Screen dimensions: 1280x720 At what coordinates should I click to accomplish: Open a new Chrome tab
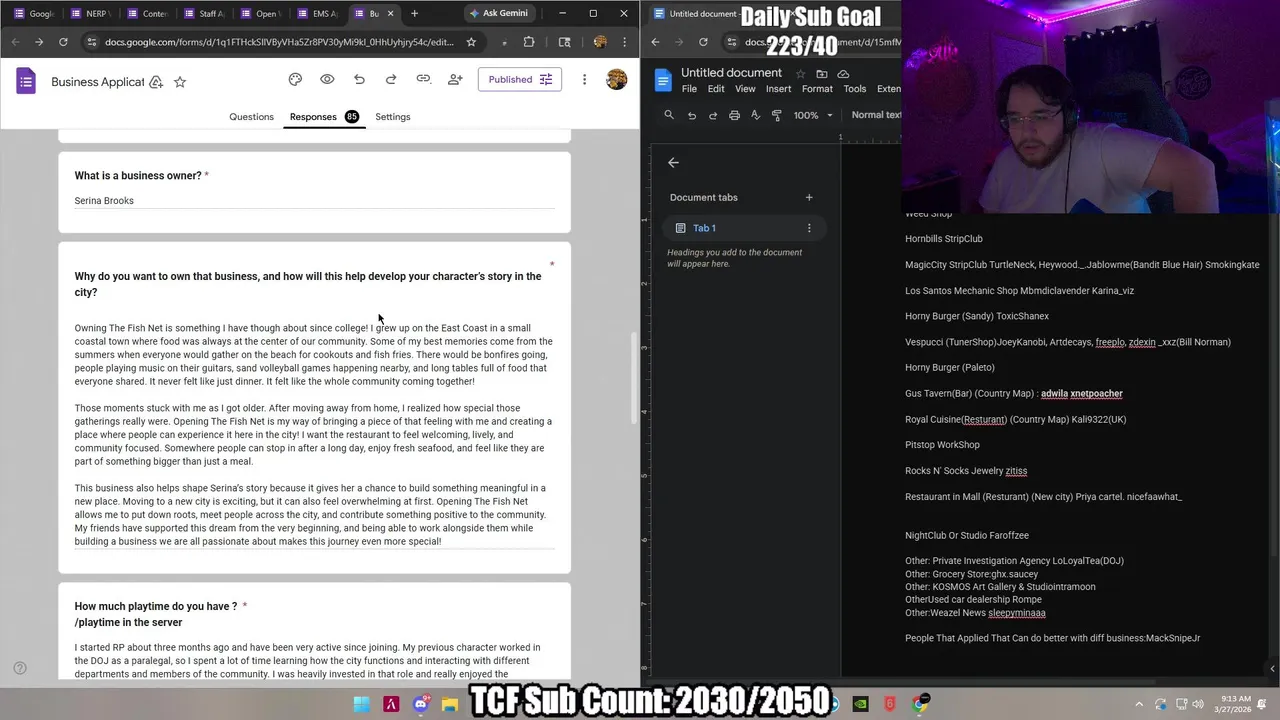[415, 13]
